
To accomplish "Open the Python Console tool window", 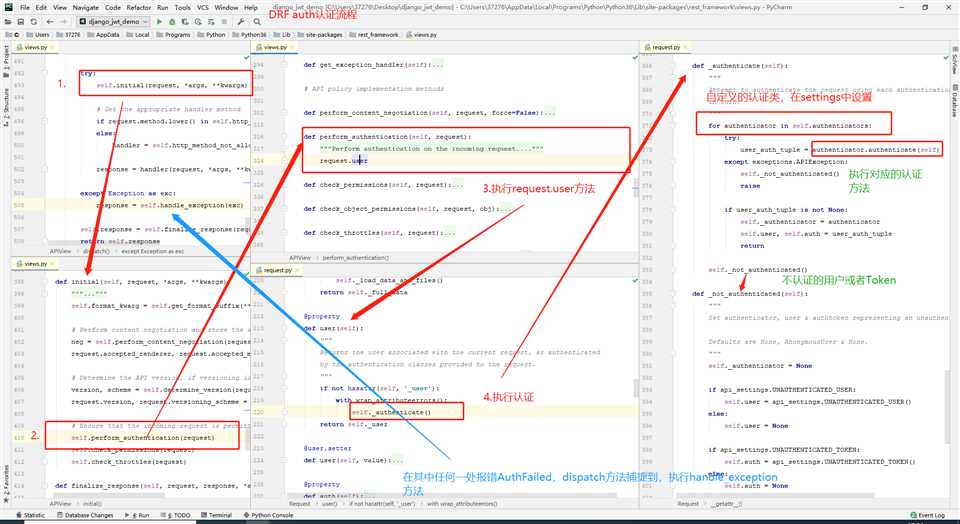I will tap(268, 515).
